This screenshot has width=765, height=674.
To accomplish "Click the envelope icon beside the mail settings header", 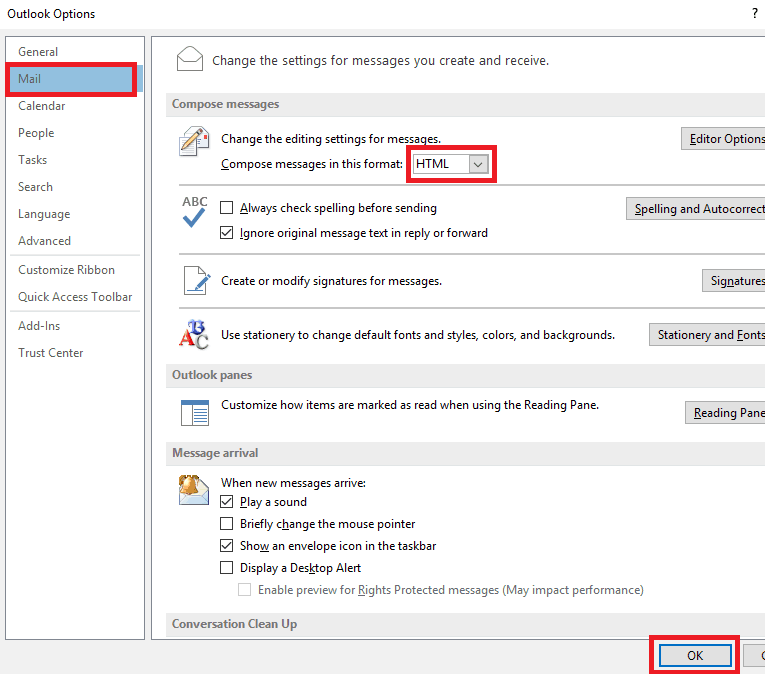I will [190, 59].
